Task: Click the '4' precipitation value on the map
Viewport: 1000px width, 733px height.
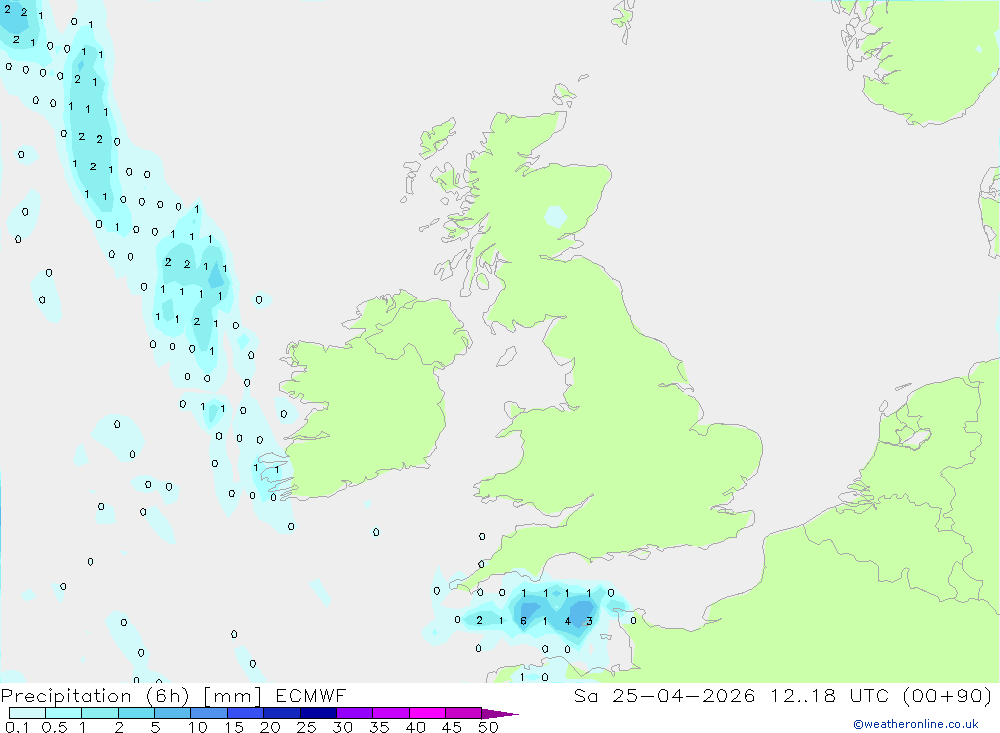Action: [568, 621]
